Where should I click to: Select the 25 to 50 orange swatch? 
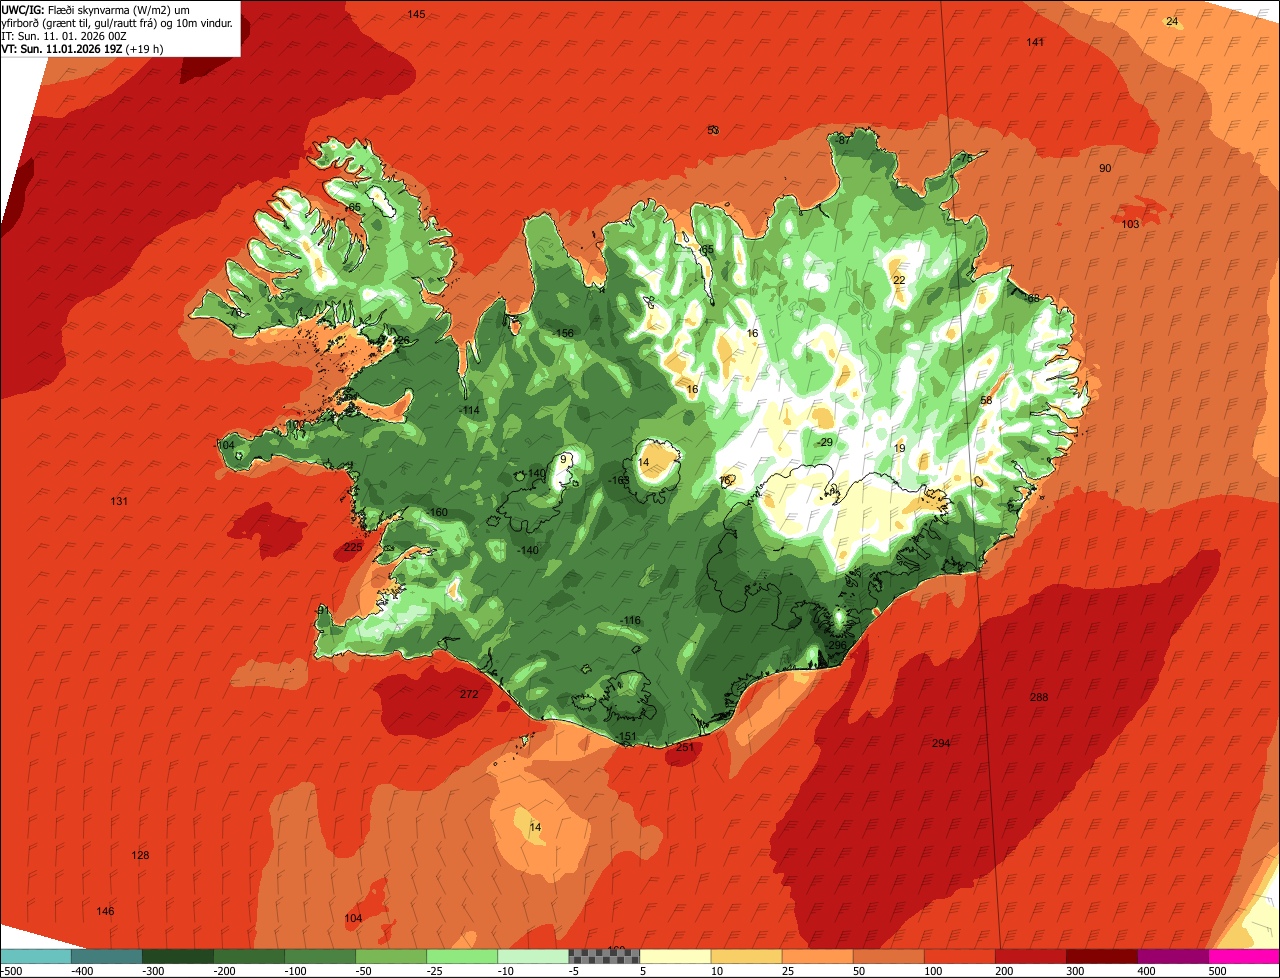tap(817, 956)
